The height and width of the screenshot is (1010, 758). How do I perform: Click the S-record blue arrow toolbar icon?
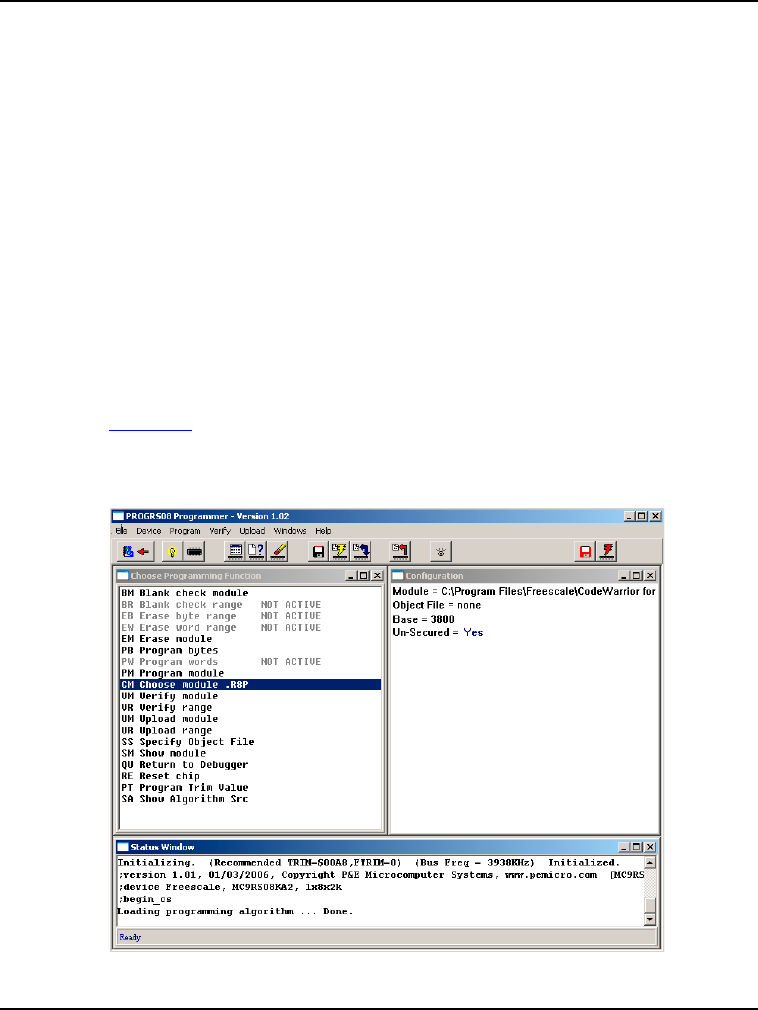[361, 551]
